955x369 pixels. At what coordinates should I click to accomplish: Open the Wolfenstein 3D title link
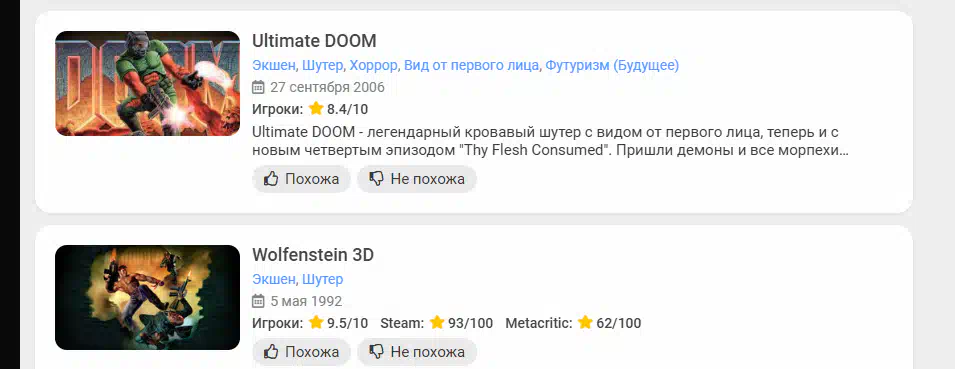click(313, 255)
